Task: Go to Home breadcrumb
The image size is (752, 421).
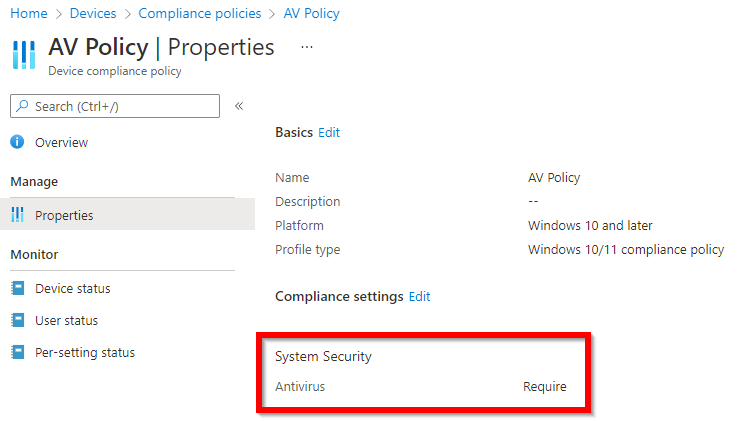Action: click(x=29, y=13)
